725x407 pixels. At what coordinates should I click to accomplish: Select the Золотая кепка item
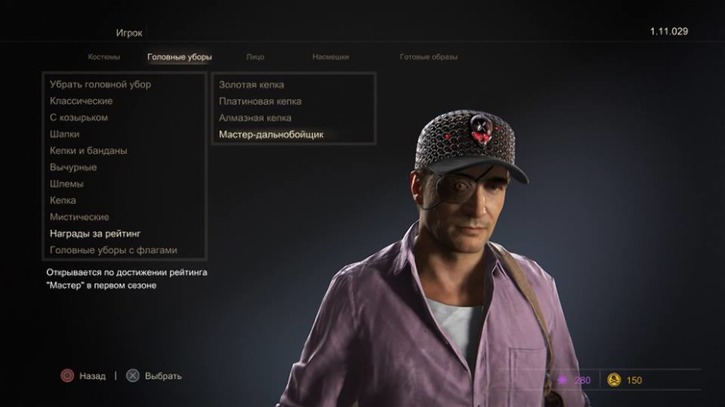(x=252, y=85)
